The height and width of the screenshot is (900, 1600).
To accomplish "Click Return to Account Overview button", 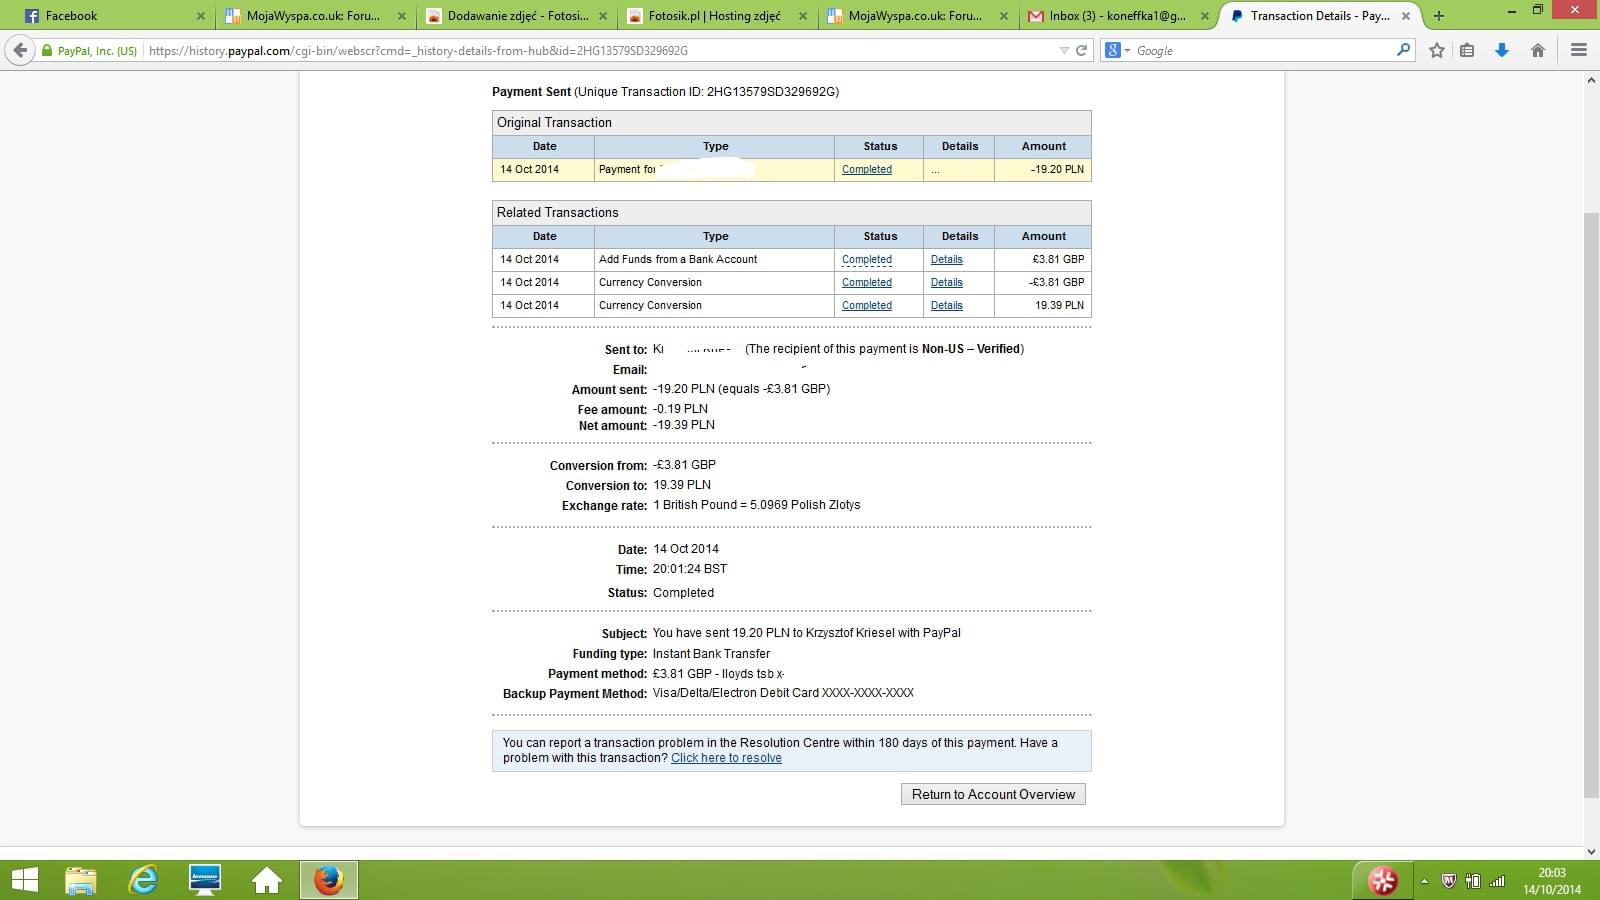I will [x=993, y=794].
